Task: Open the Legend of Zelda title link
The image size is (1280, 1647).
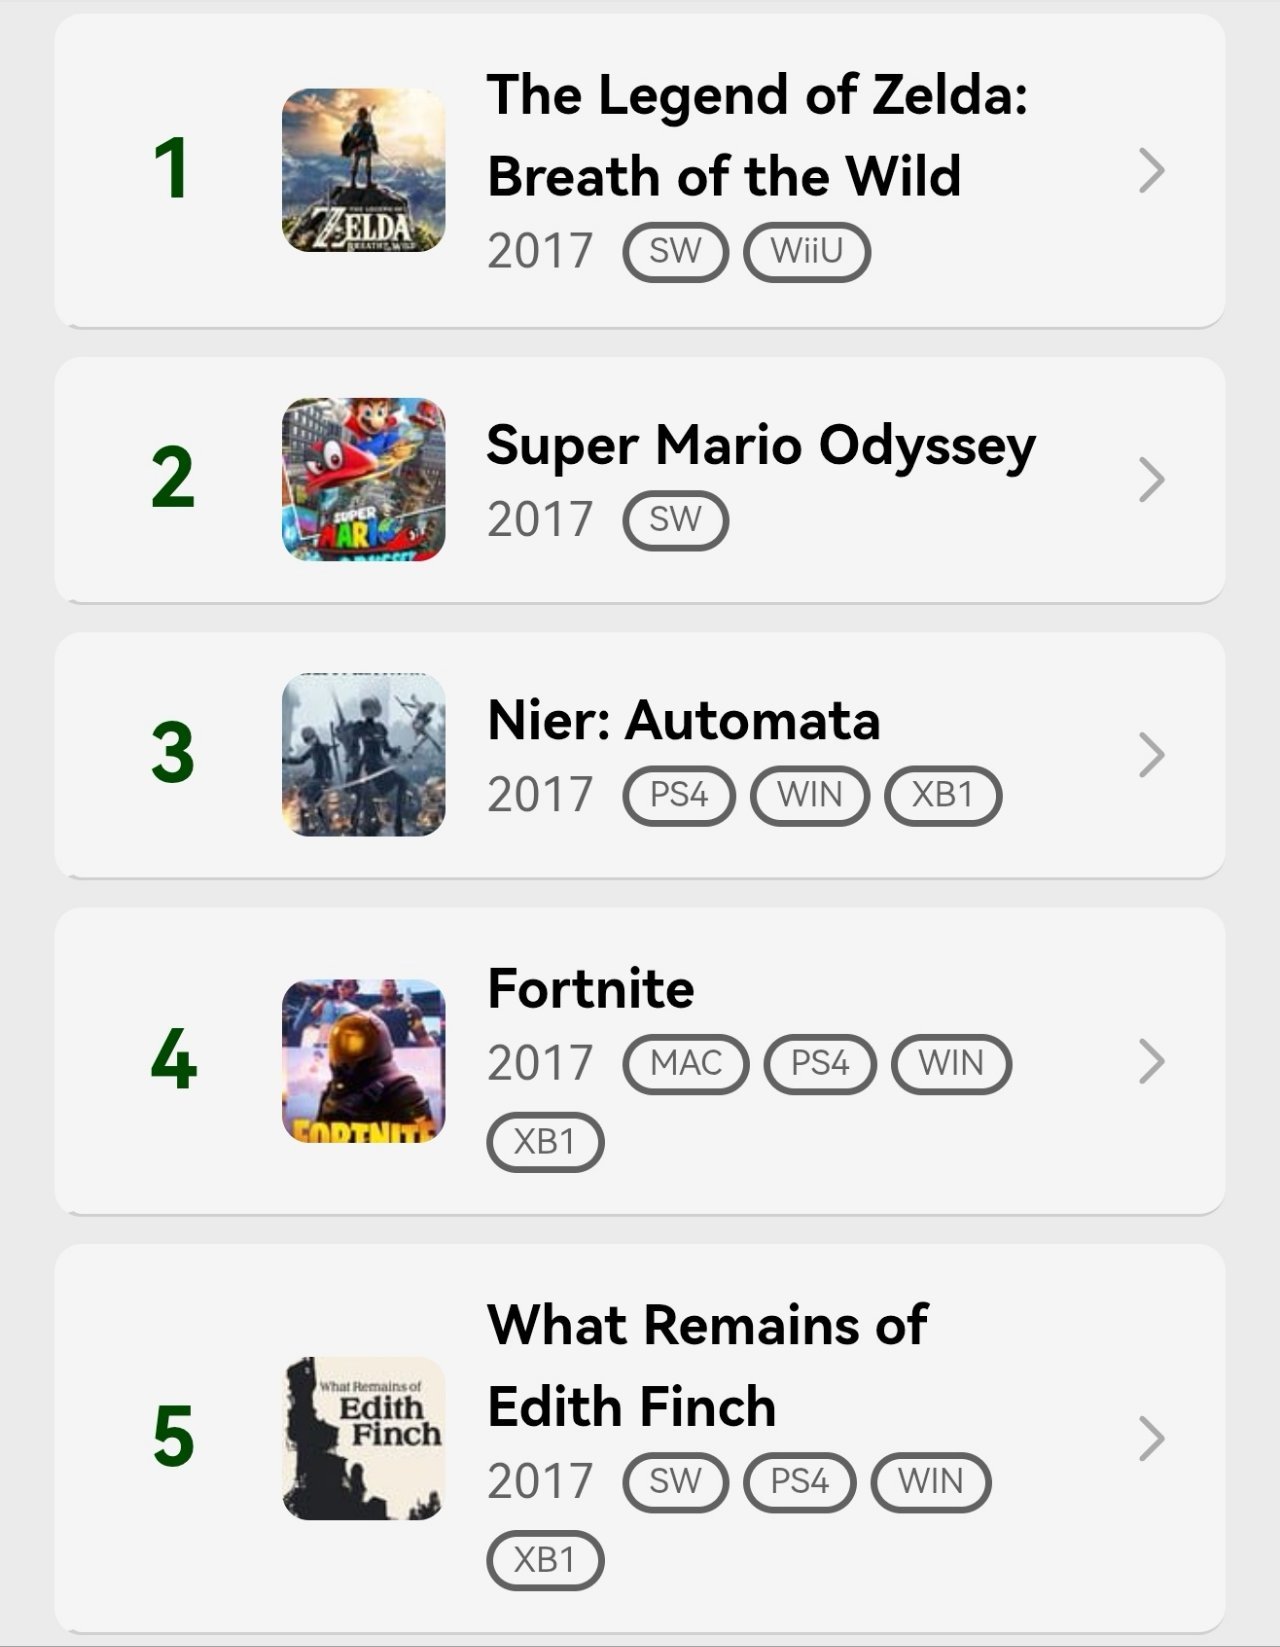Action: 756,135
